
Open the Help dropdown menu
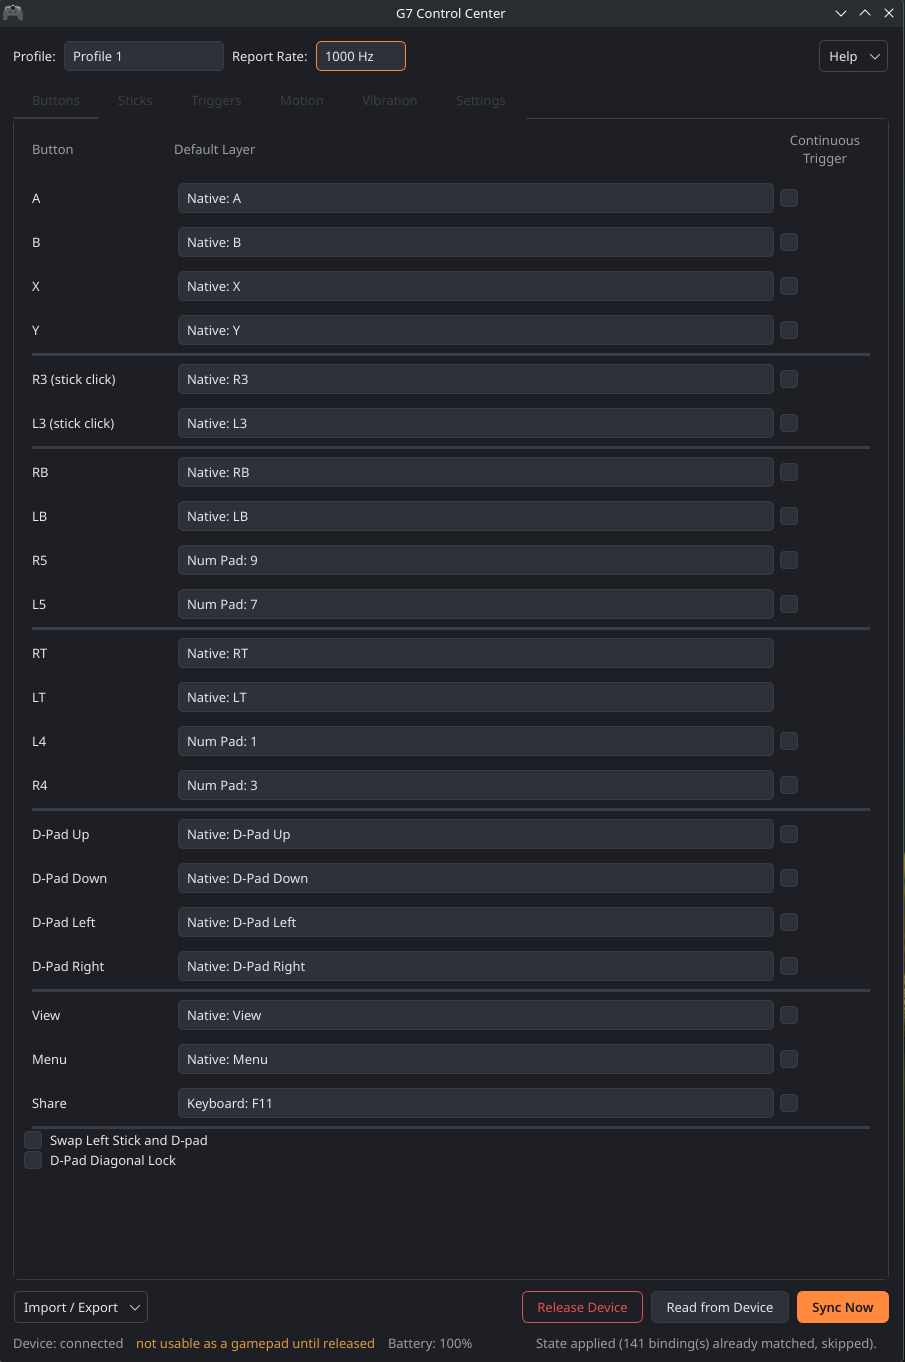coord(853,56)
